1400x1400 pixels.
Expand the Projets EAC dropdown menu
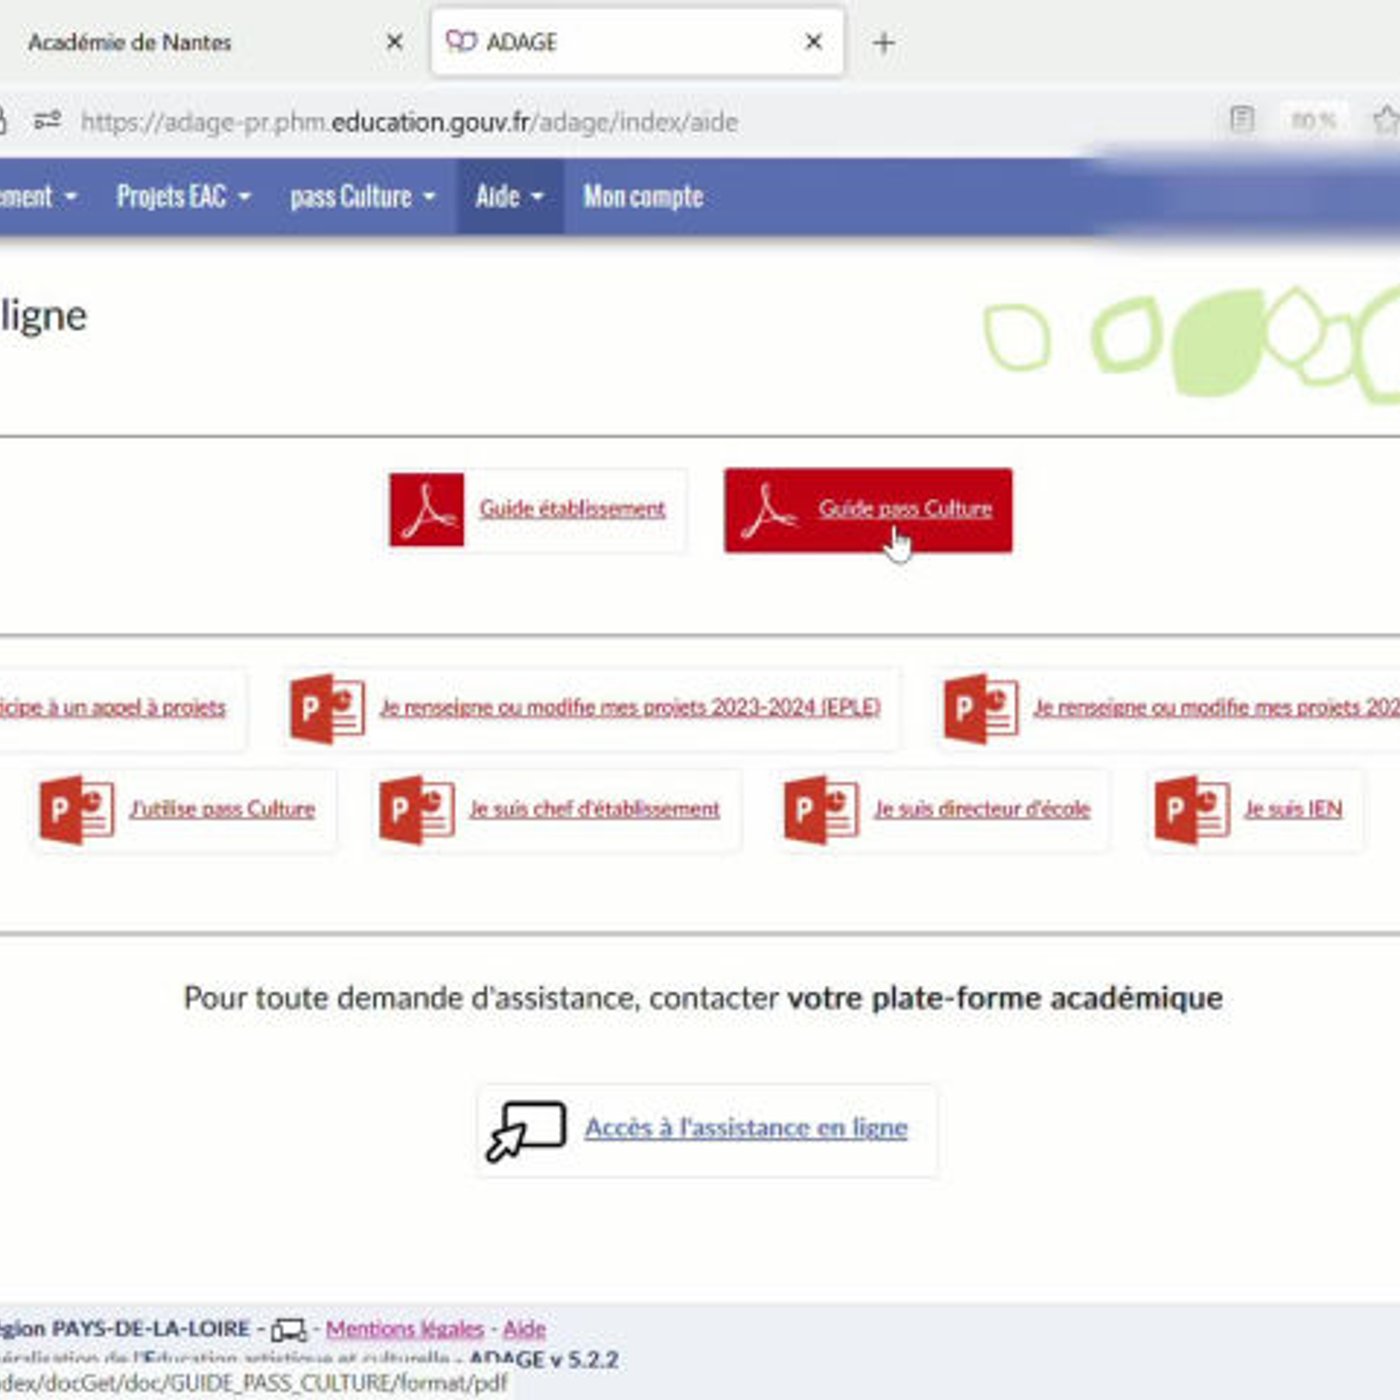coord(183,196)
